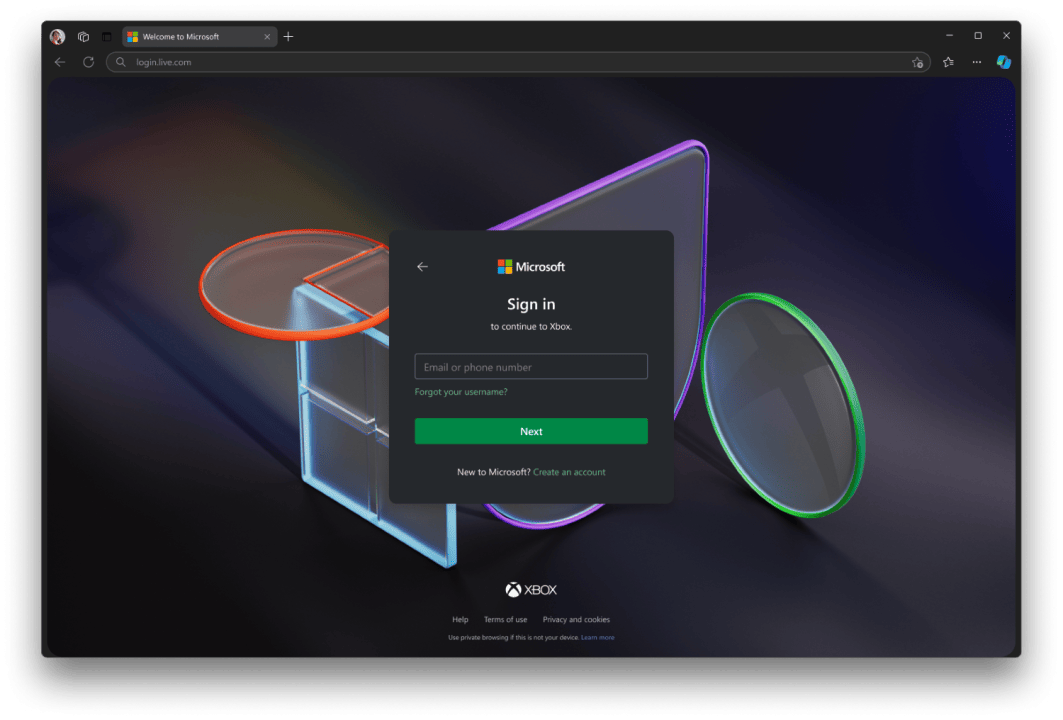The image size is (1063, 720).
Task: Click the site information icon in the address bar
Action: point(119,62)
